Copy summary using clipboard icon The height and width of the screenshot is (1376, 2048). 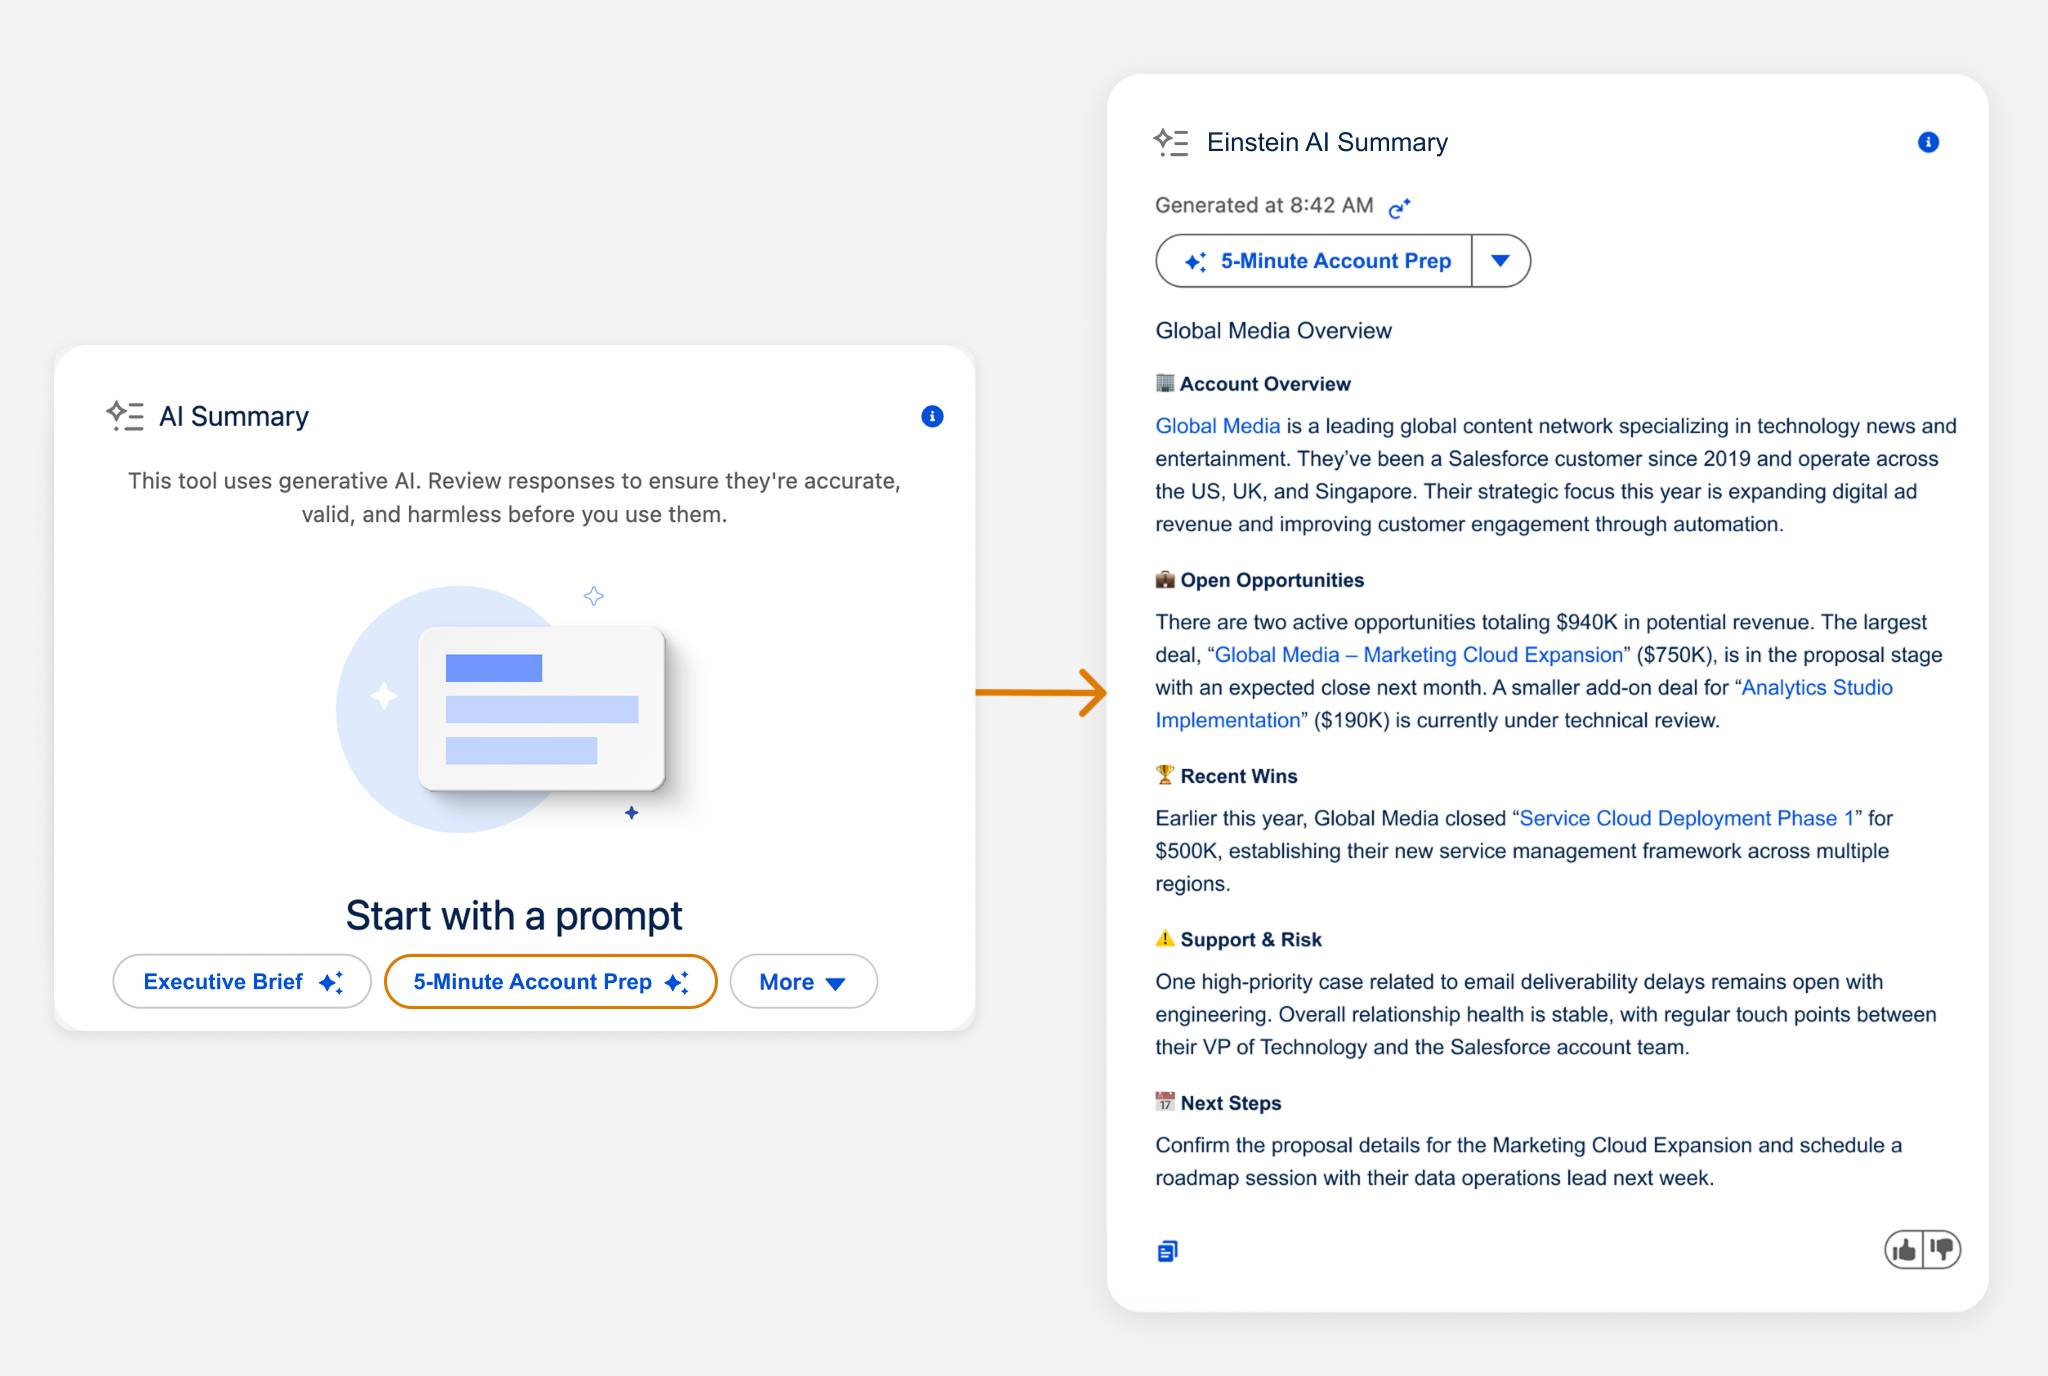1167,1251
